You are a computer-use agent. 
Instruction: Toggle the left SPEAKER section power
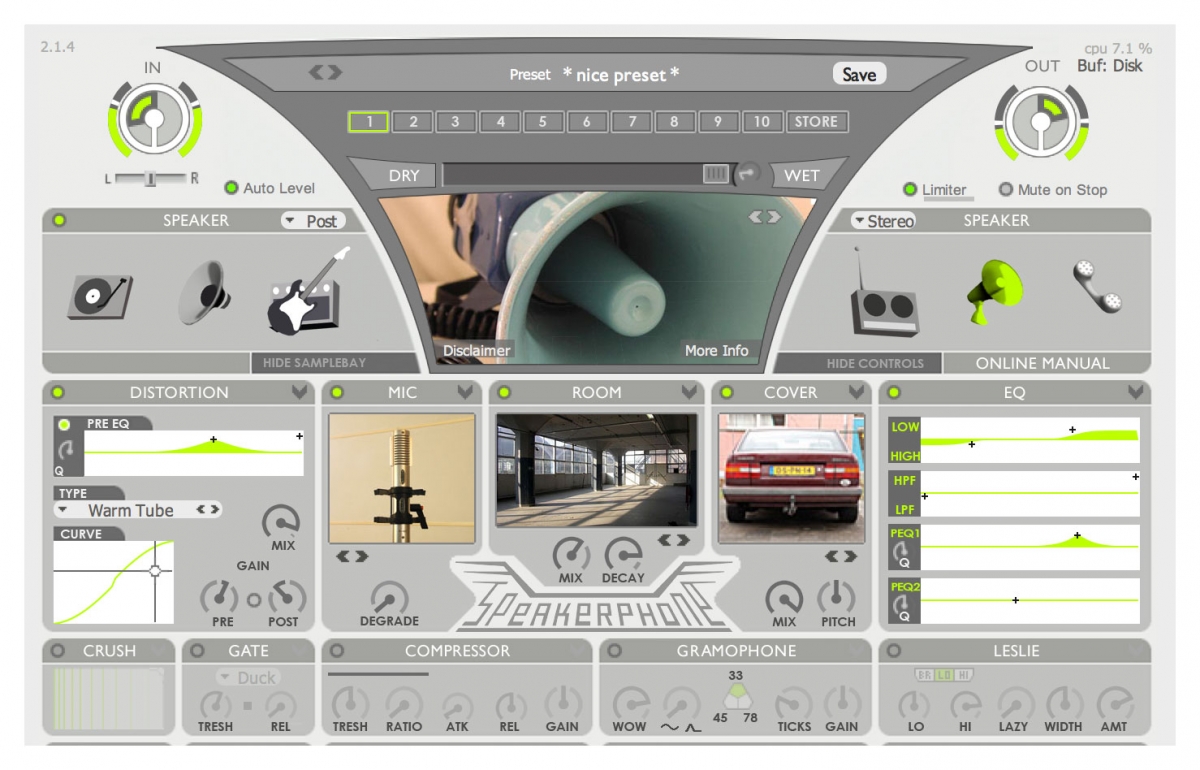[59, 220]
